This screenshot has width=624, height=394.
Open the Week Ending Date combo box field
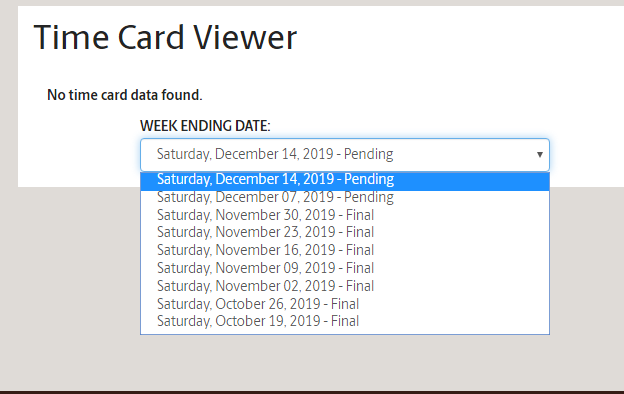click(345, 154)
